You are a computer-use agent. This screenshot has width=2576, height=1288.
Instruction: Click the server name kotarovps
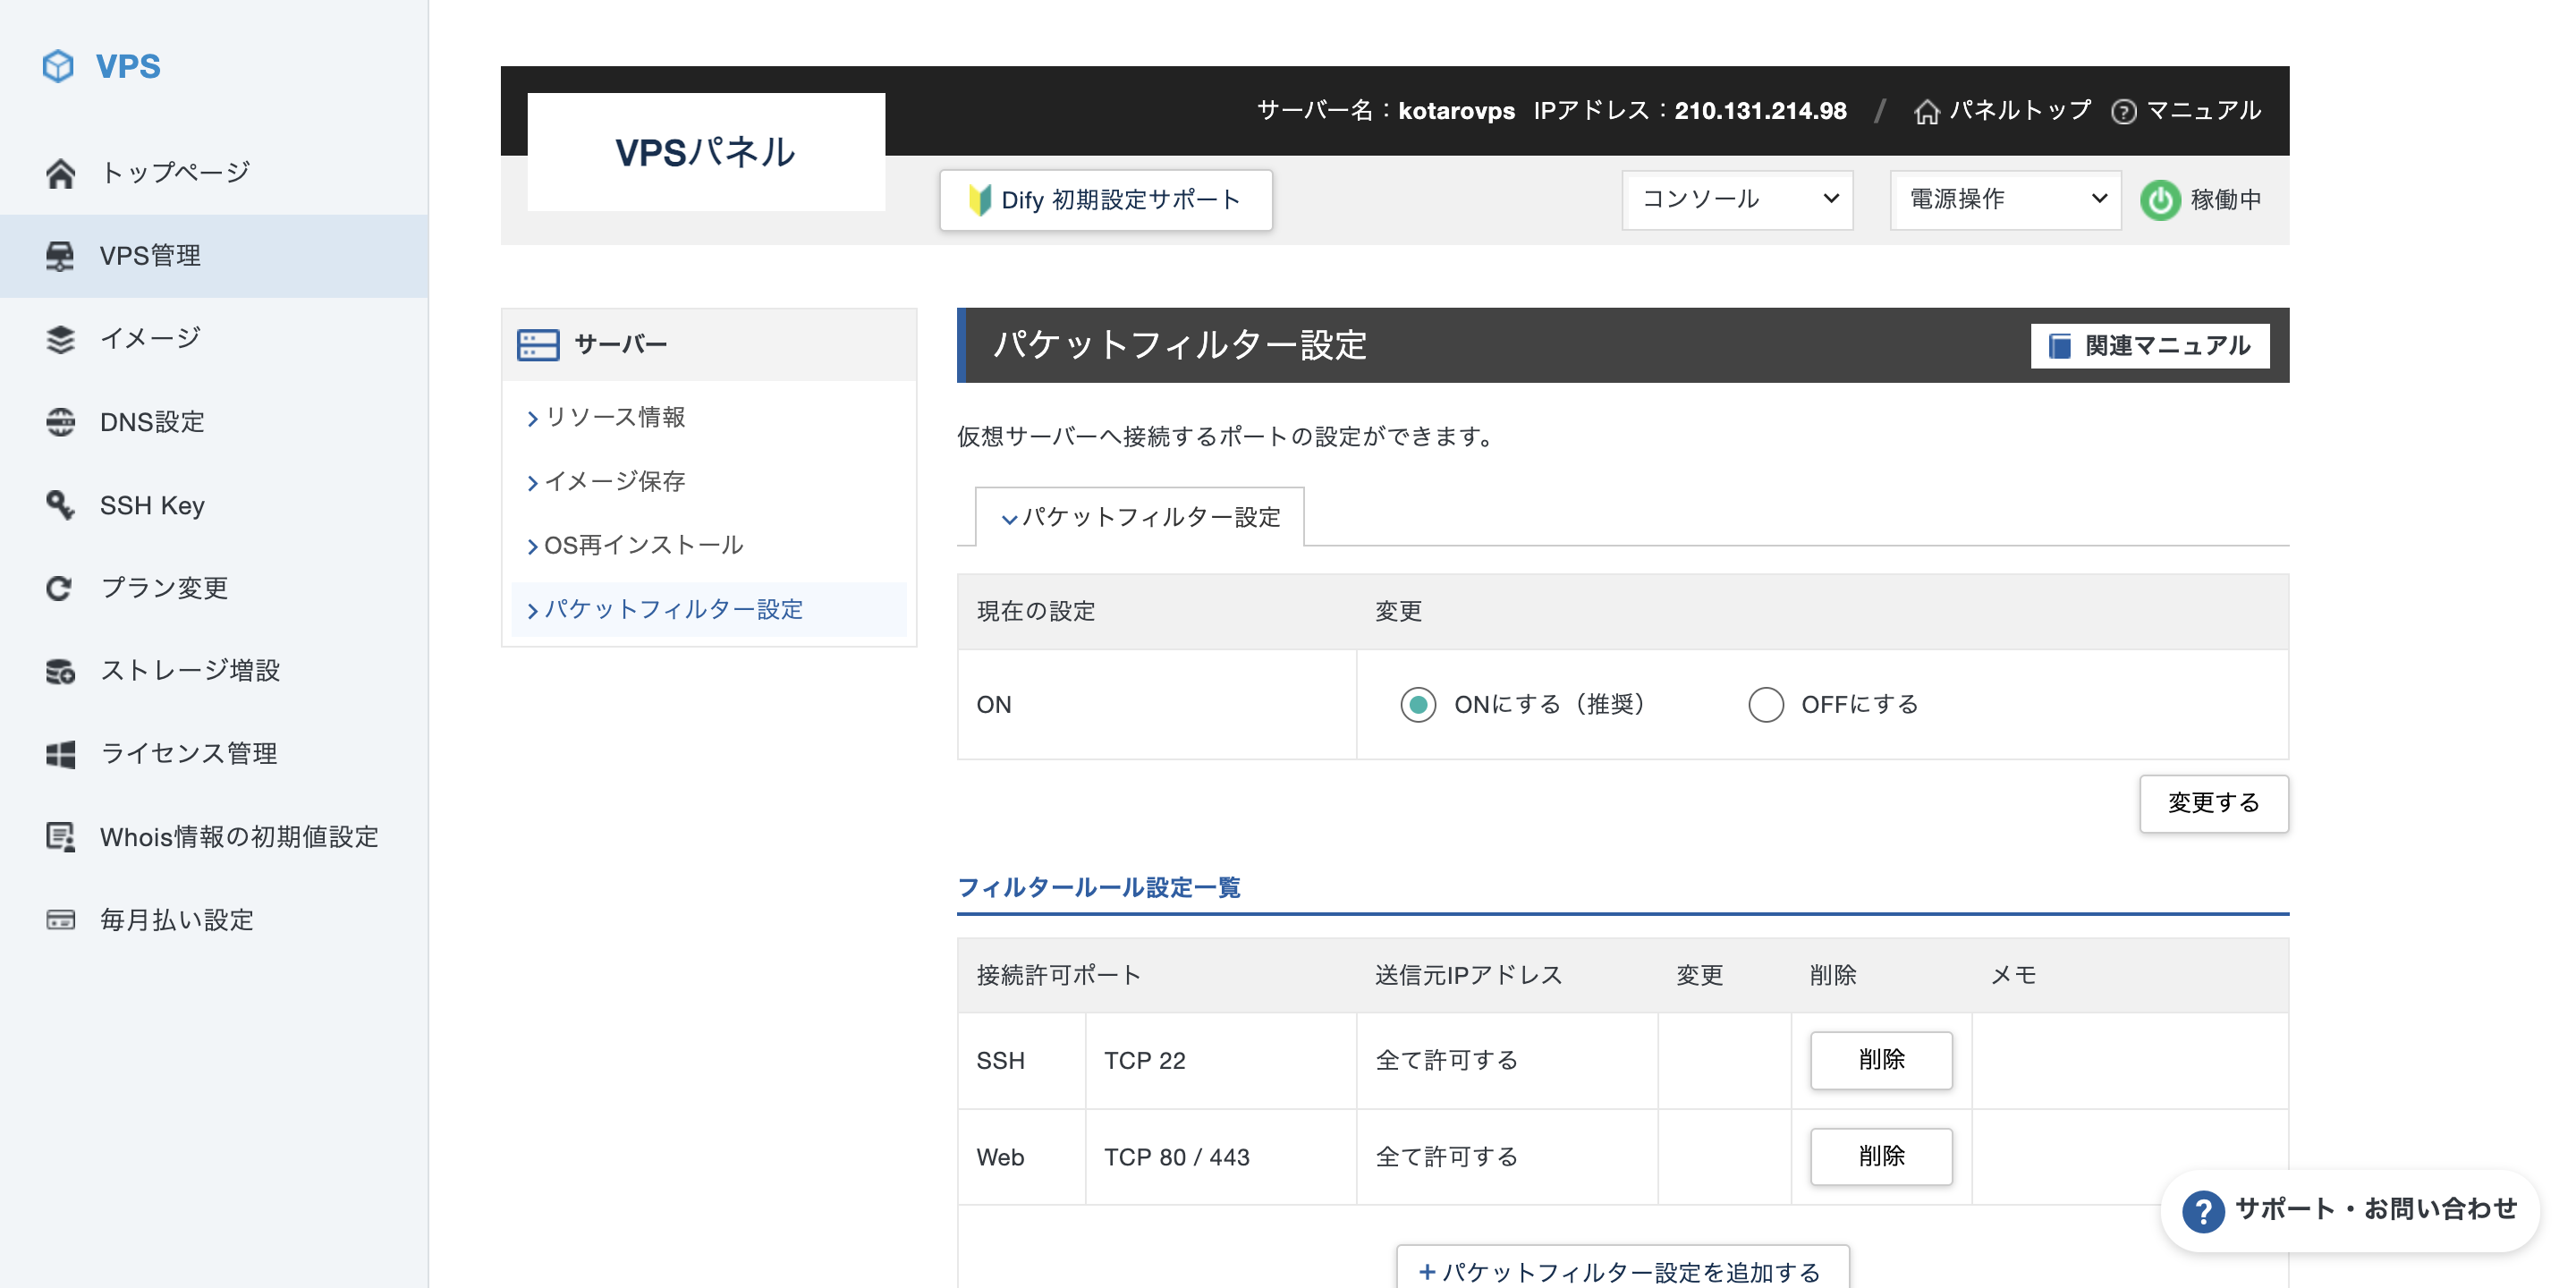click(1456, 111)
